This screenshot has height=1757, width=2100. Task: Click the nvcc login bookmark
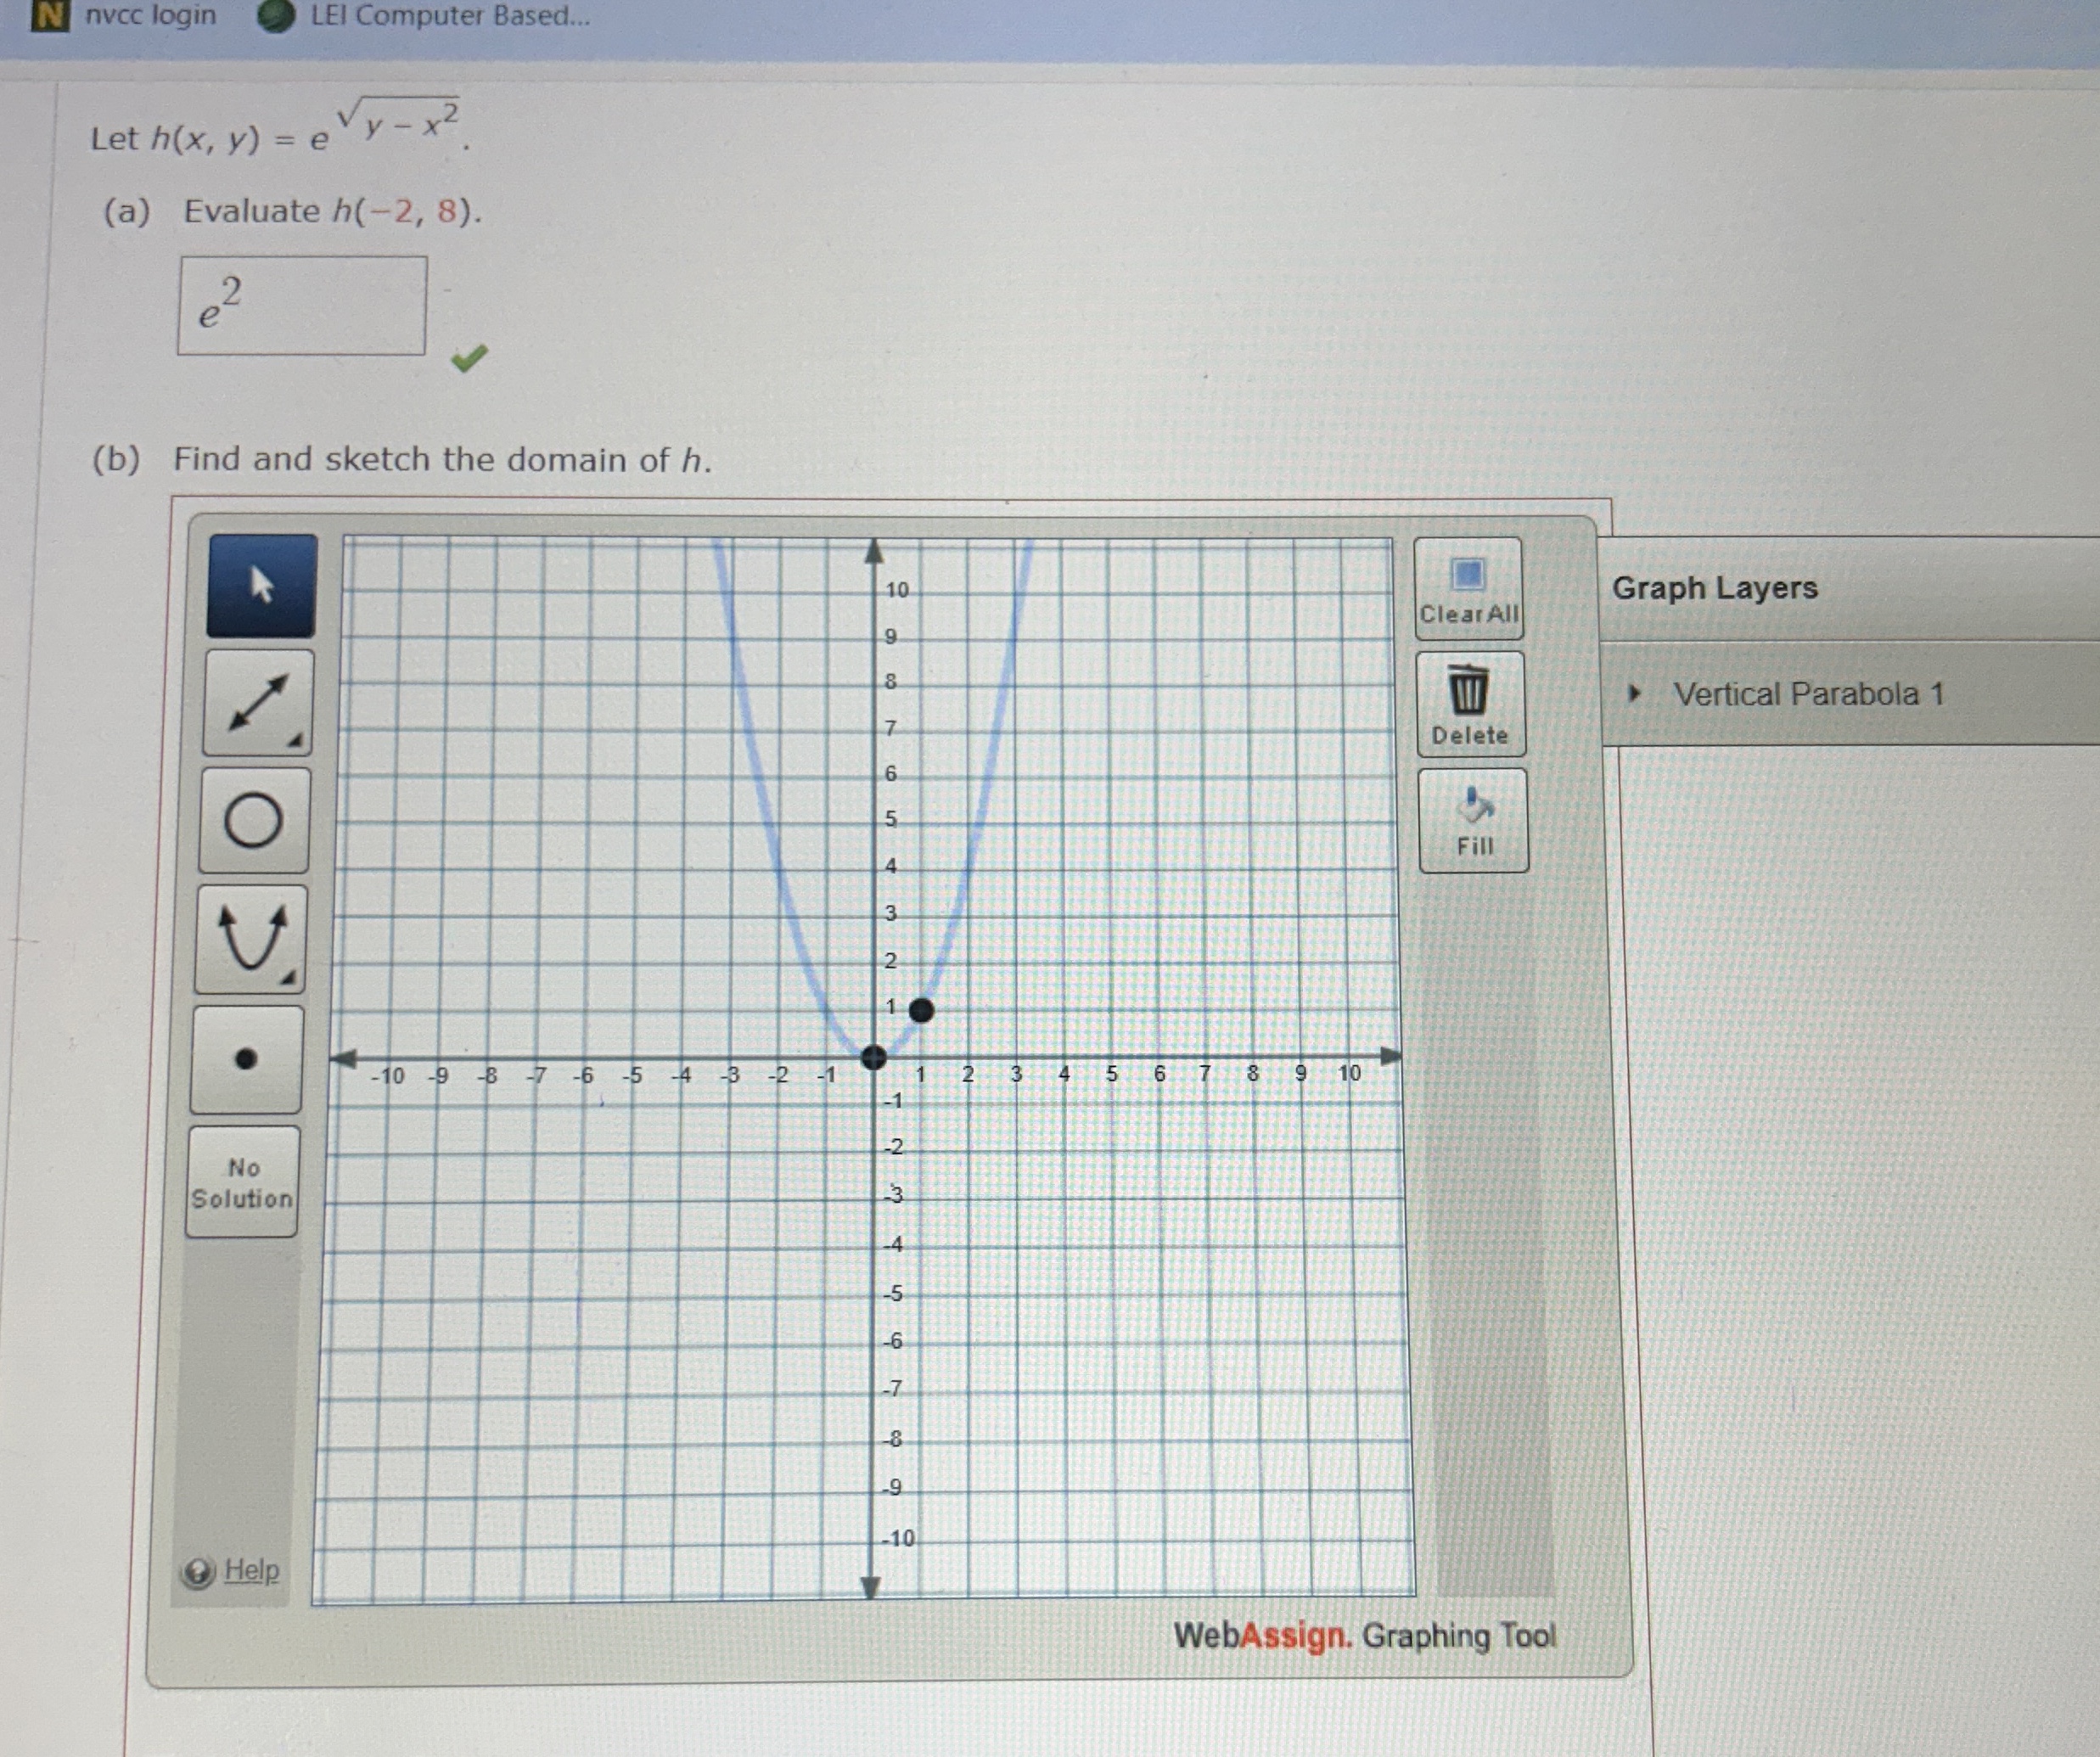(149, 15)
